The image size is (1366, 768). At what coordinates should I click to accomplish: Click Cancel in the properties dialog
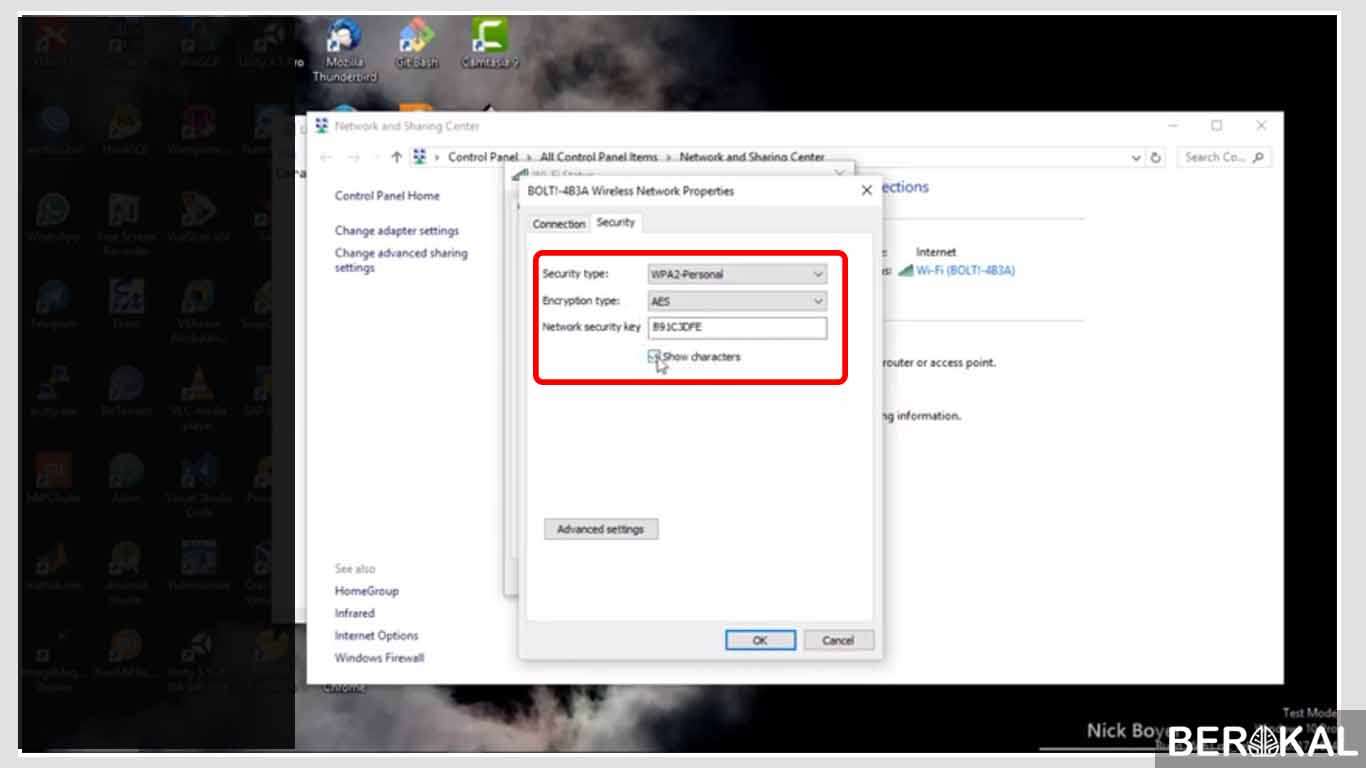pyautogui.click(x=838, y=640)
